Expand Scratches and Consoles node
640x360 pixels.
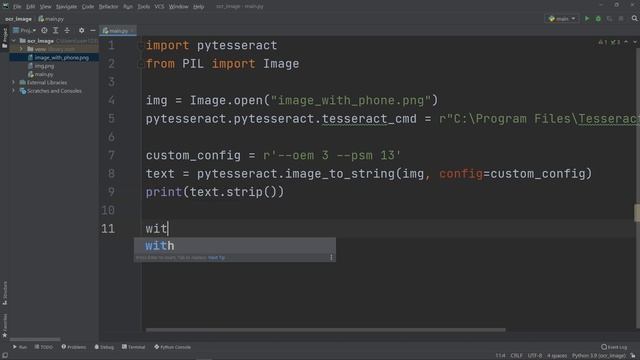(x=14, y=91)
